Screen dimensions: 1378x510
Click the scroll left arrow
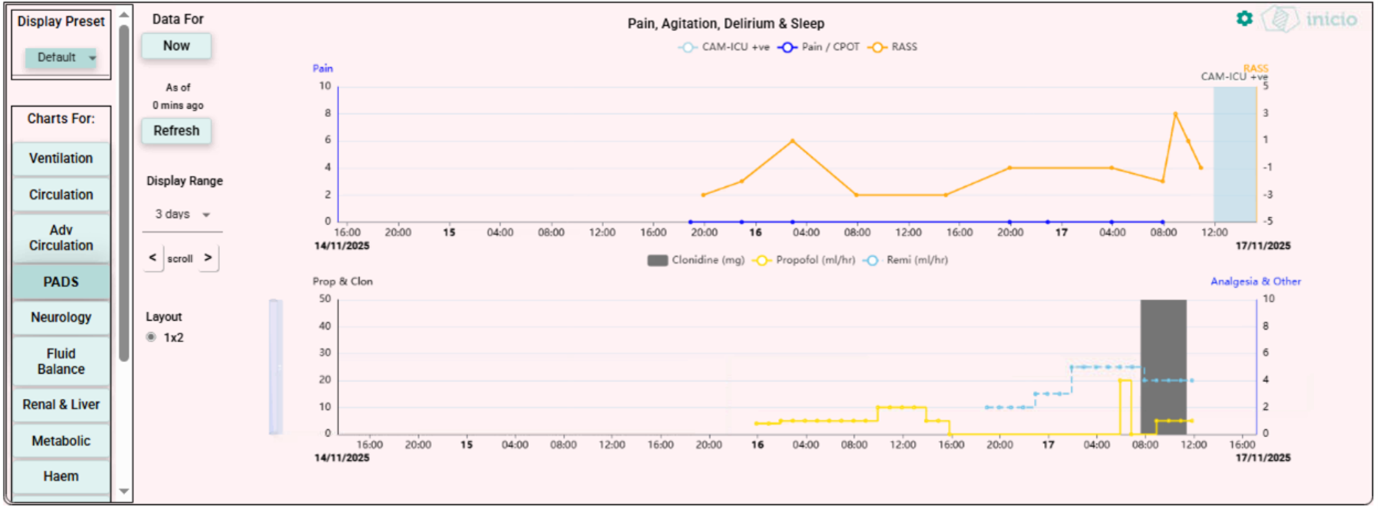152,258
